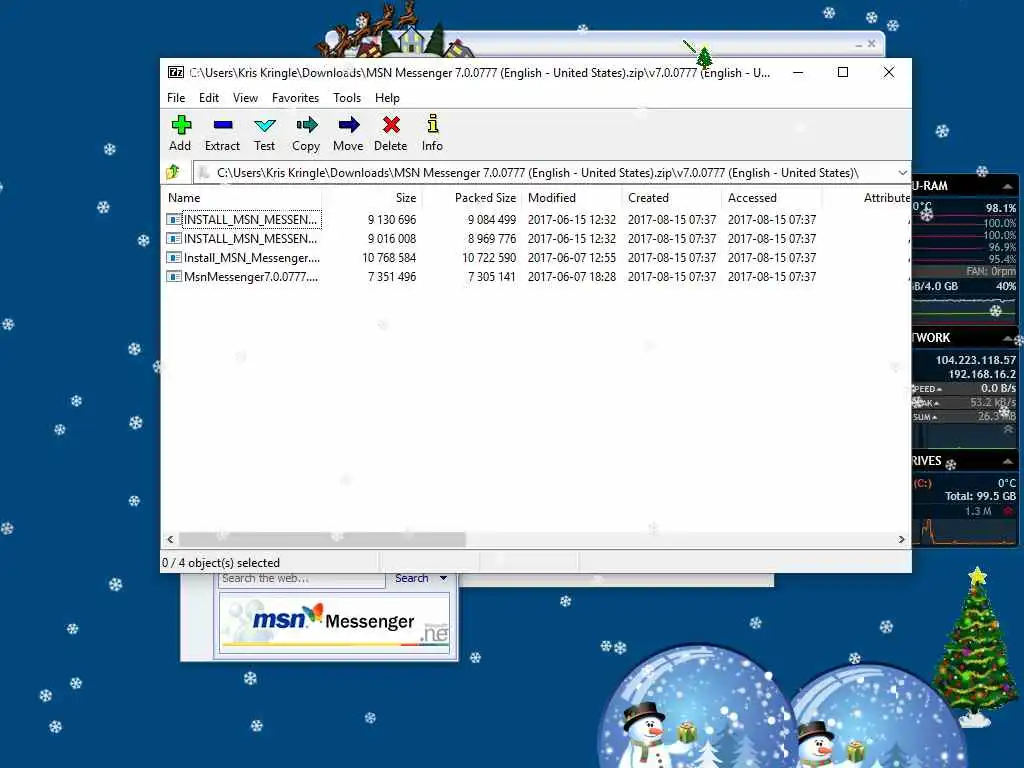Click the Add toolbar icon
The width and height of the screenshot is (1024, 768).
click(x=181, y=125)
